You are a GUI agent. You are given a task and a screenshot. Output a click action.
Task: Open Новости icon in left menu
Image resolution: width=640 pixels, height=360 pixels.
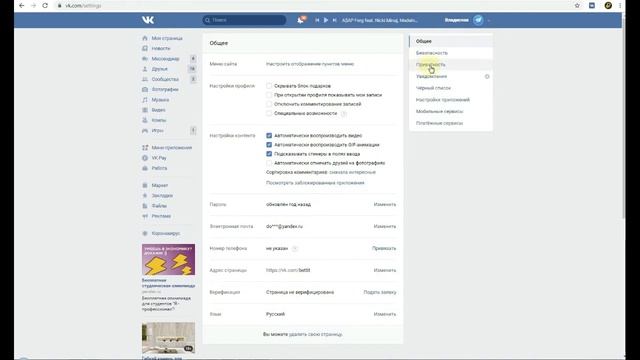pos(145,48)
